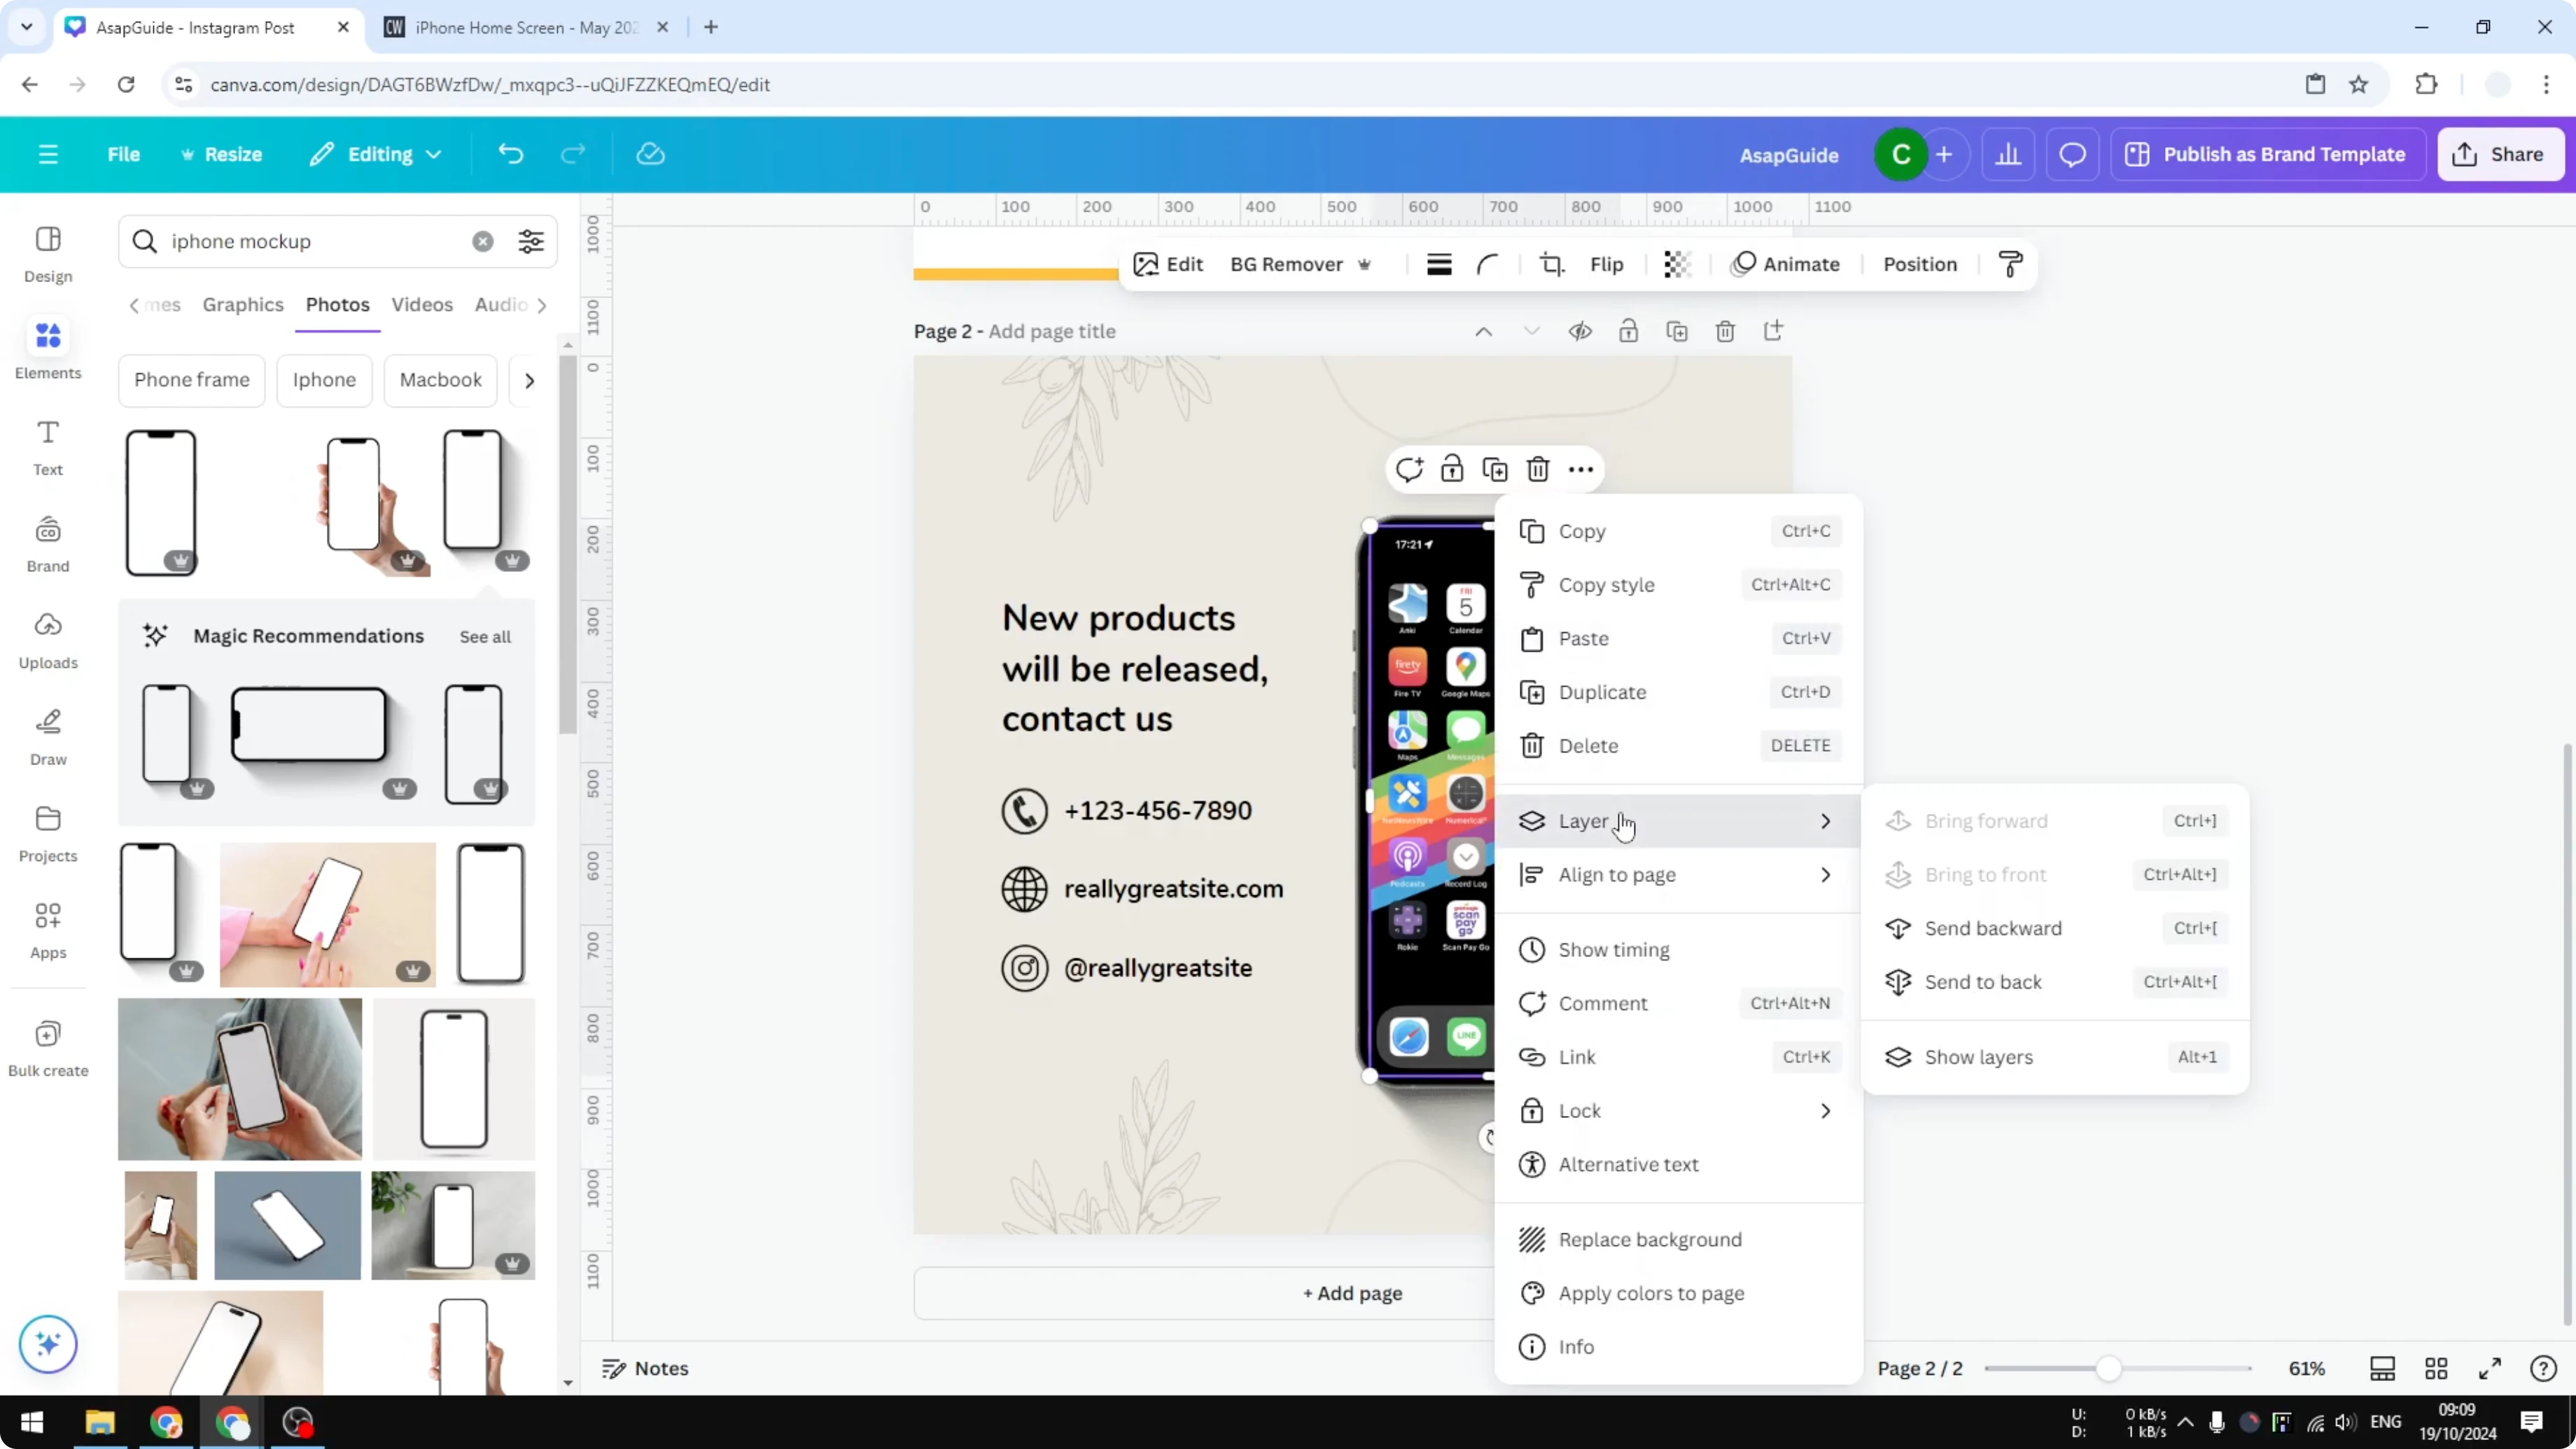Expand the BG Remover dropdown arrow
Screen dimensions: 2576x1449
coord(1366,264)
